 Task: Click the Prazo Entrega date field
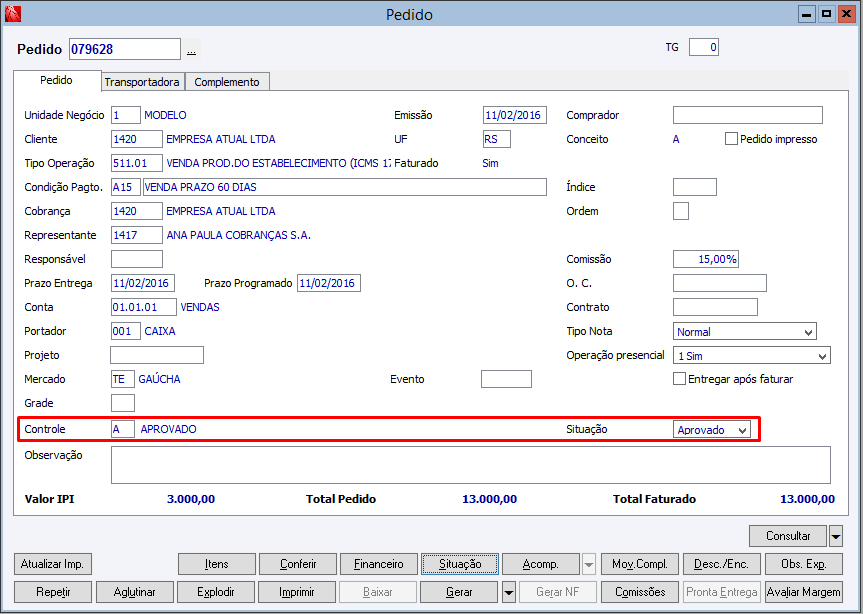(x=143, y=283)
